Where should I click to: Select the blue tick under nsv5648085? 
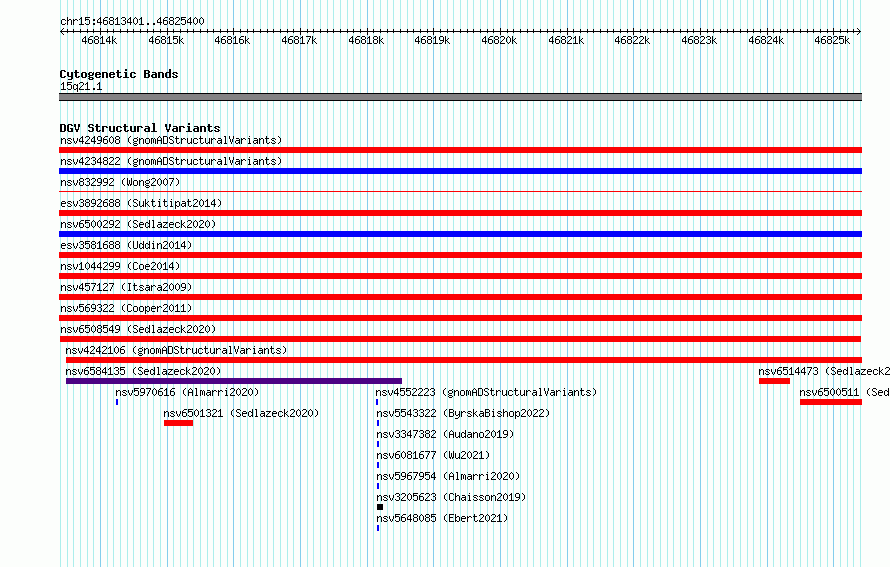(x=378, y=528)
